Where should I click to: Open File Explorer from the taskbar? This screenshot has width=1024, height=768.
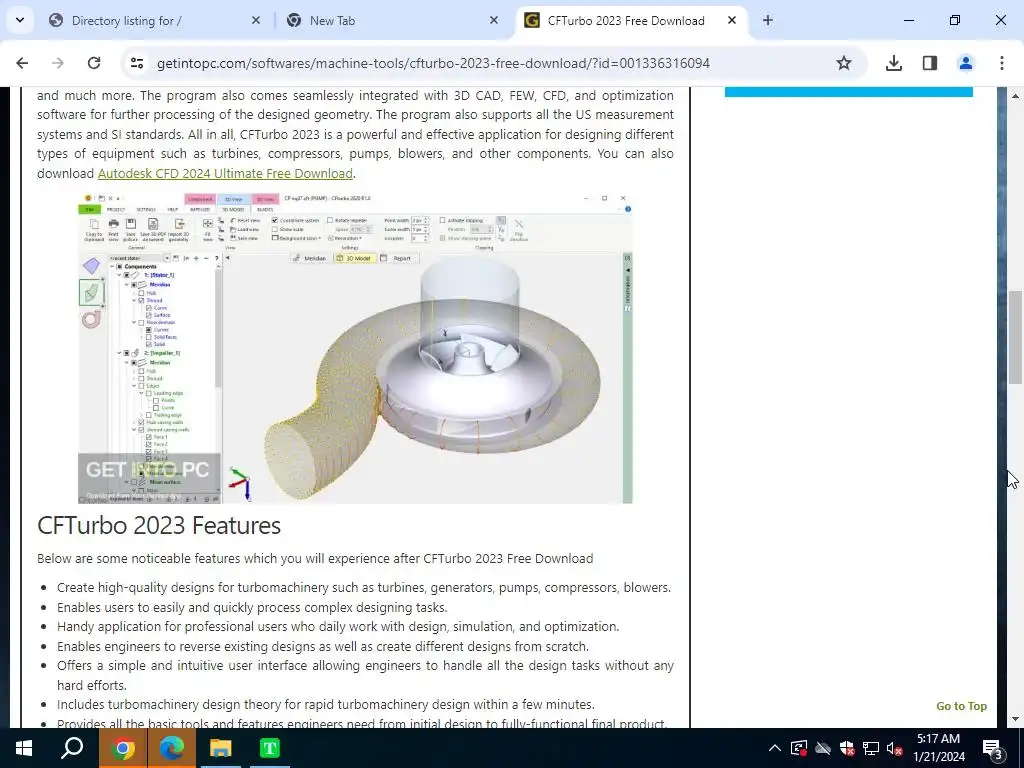[x=220, y=748]
